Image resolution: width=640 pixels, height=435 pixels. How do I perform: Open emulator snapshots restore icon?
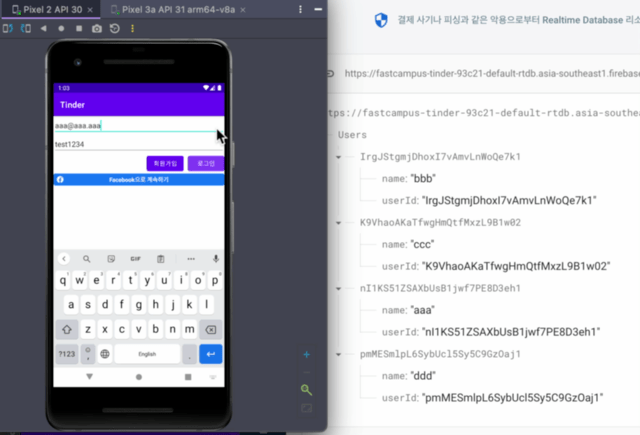pos(115,29)
